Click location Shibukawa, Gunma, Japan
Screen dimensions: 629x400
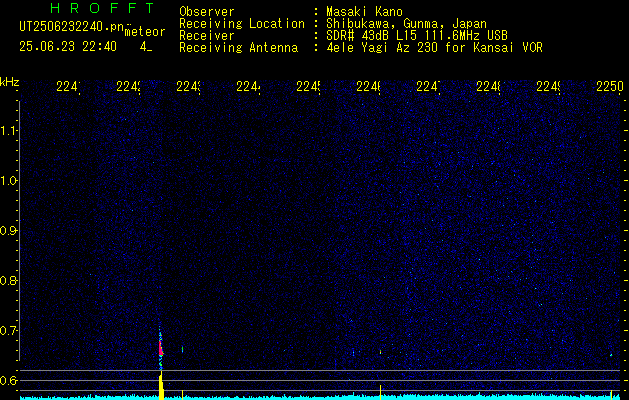tap(406, 23)
